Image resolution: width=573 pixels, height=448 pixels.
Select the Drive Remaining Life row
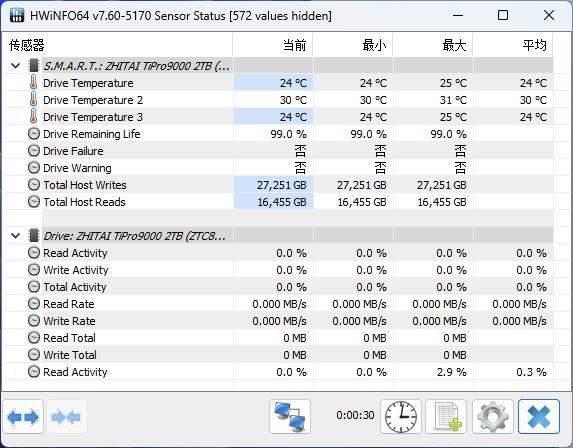[279, 134]
